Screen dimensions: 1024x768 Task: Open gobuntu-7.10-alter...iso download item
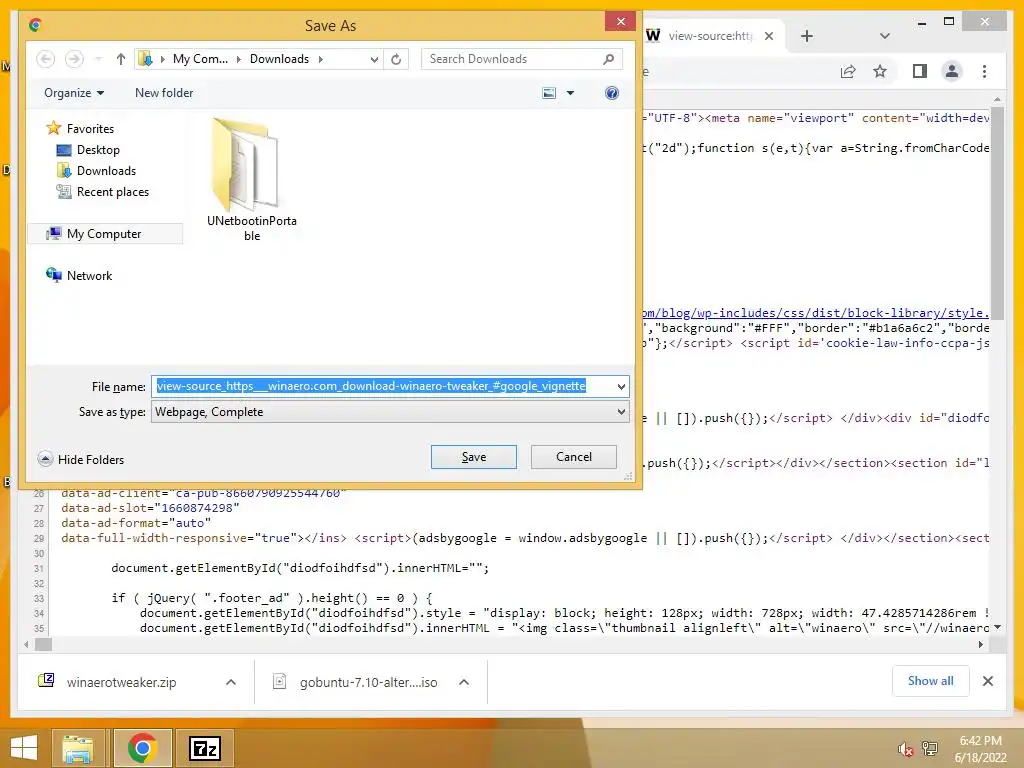(356, 682)
